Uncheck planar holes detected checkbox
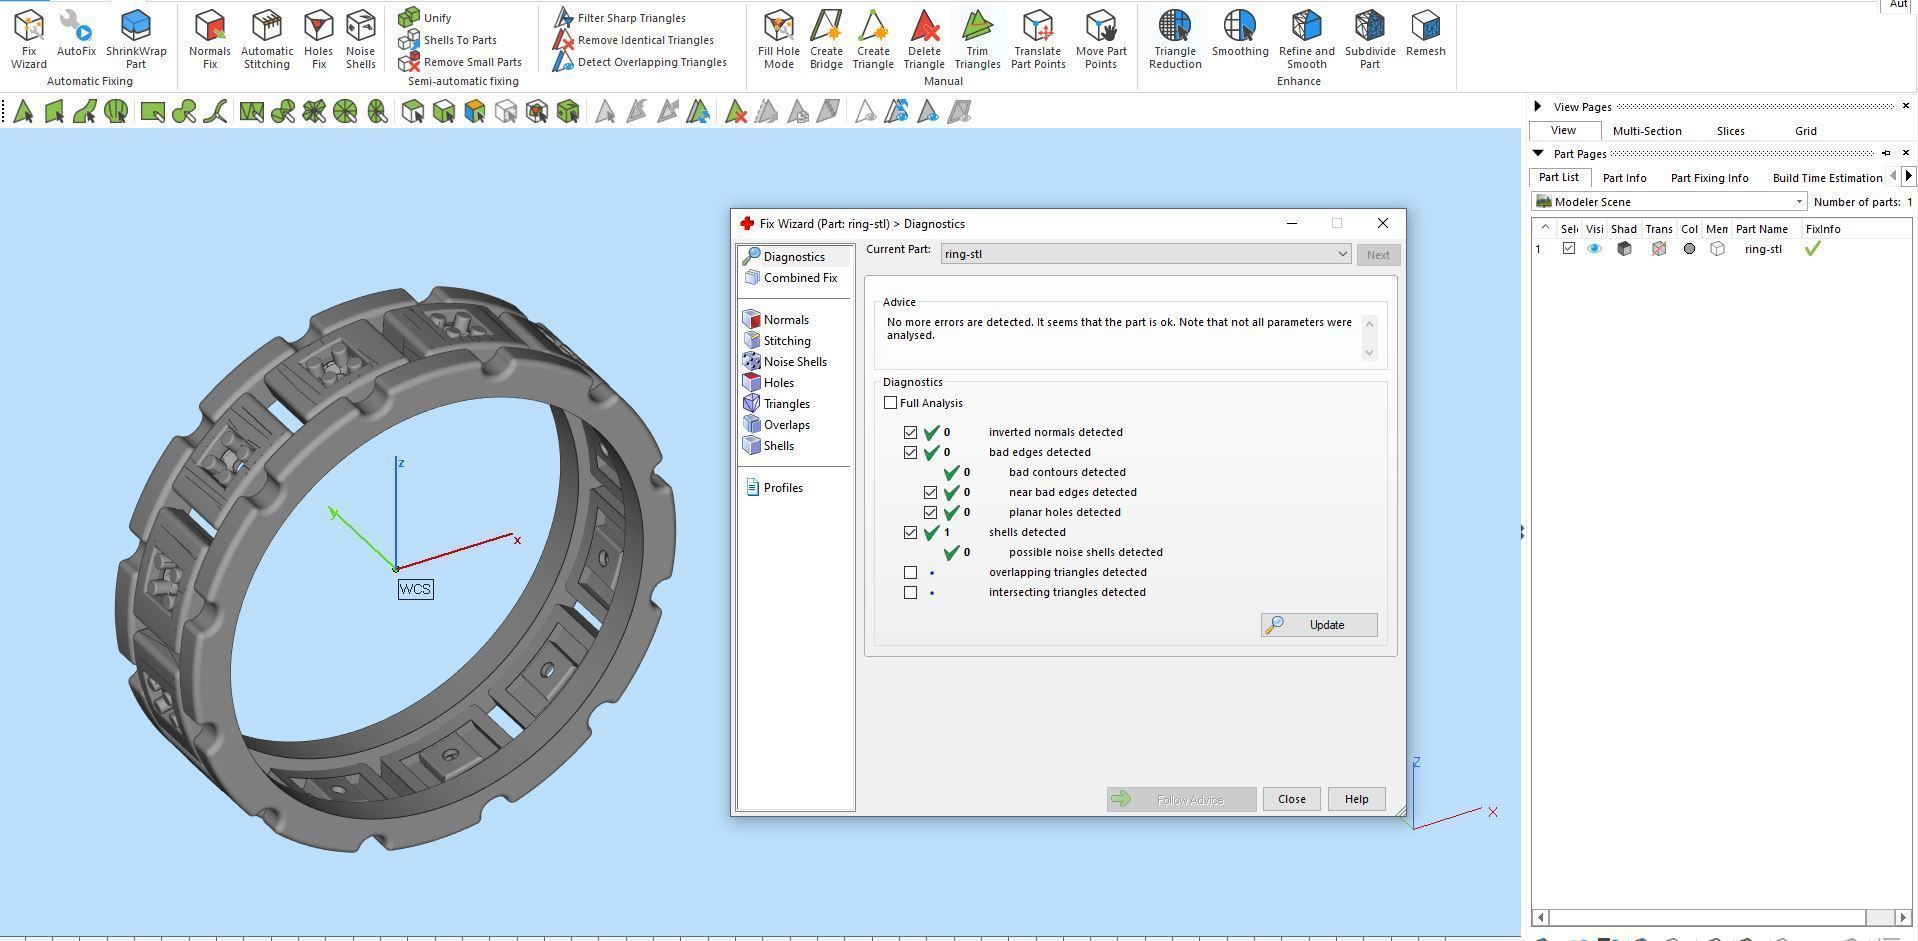 pyautogui.click(x=930, y=513)
